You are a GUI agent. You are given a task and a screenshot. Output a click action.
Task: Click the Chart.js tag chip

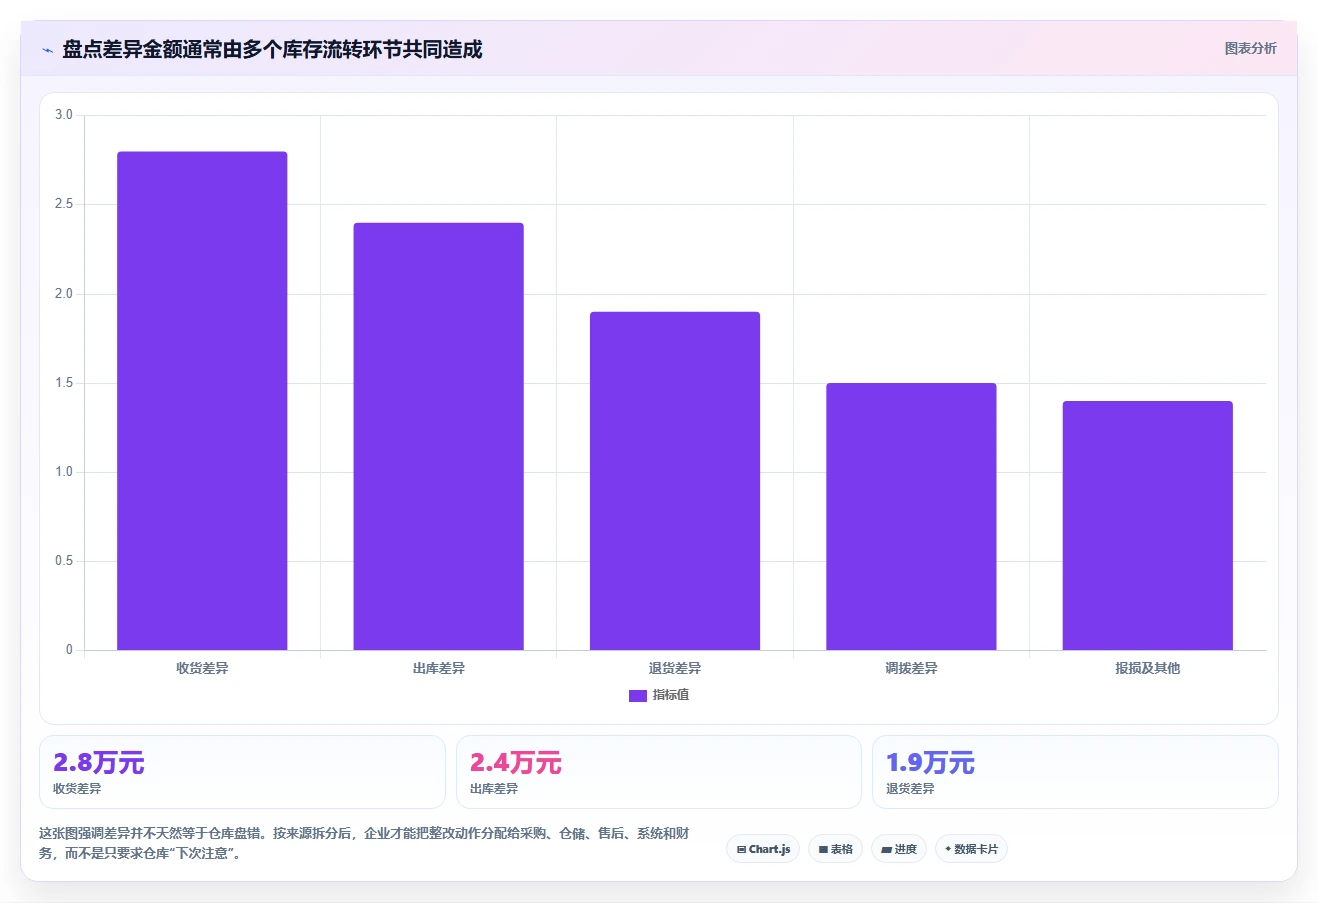[x=763, y=849]
